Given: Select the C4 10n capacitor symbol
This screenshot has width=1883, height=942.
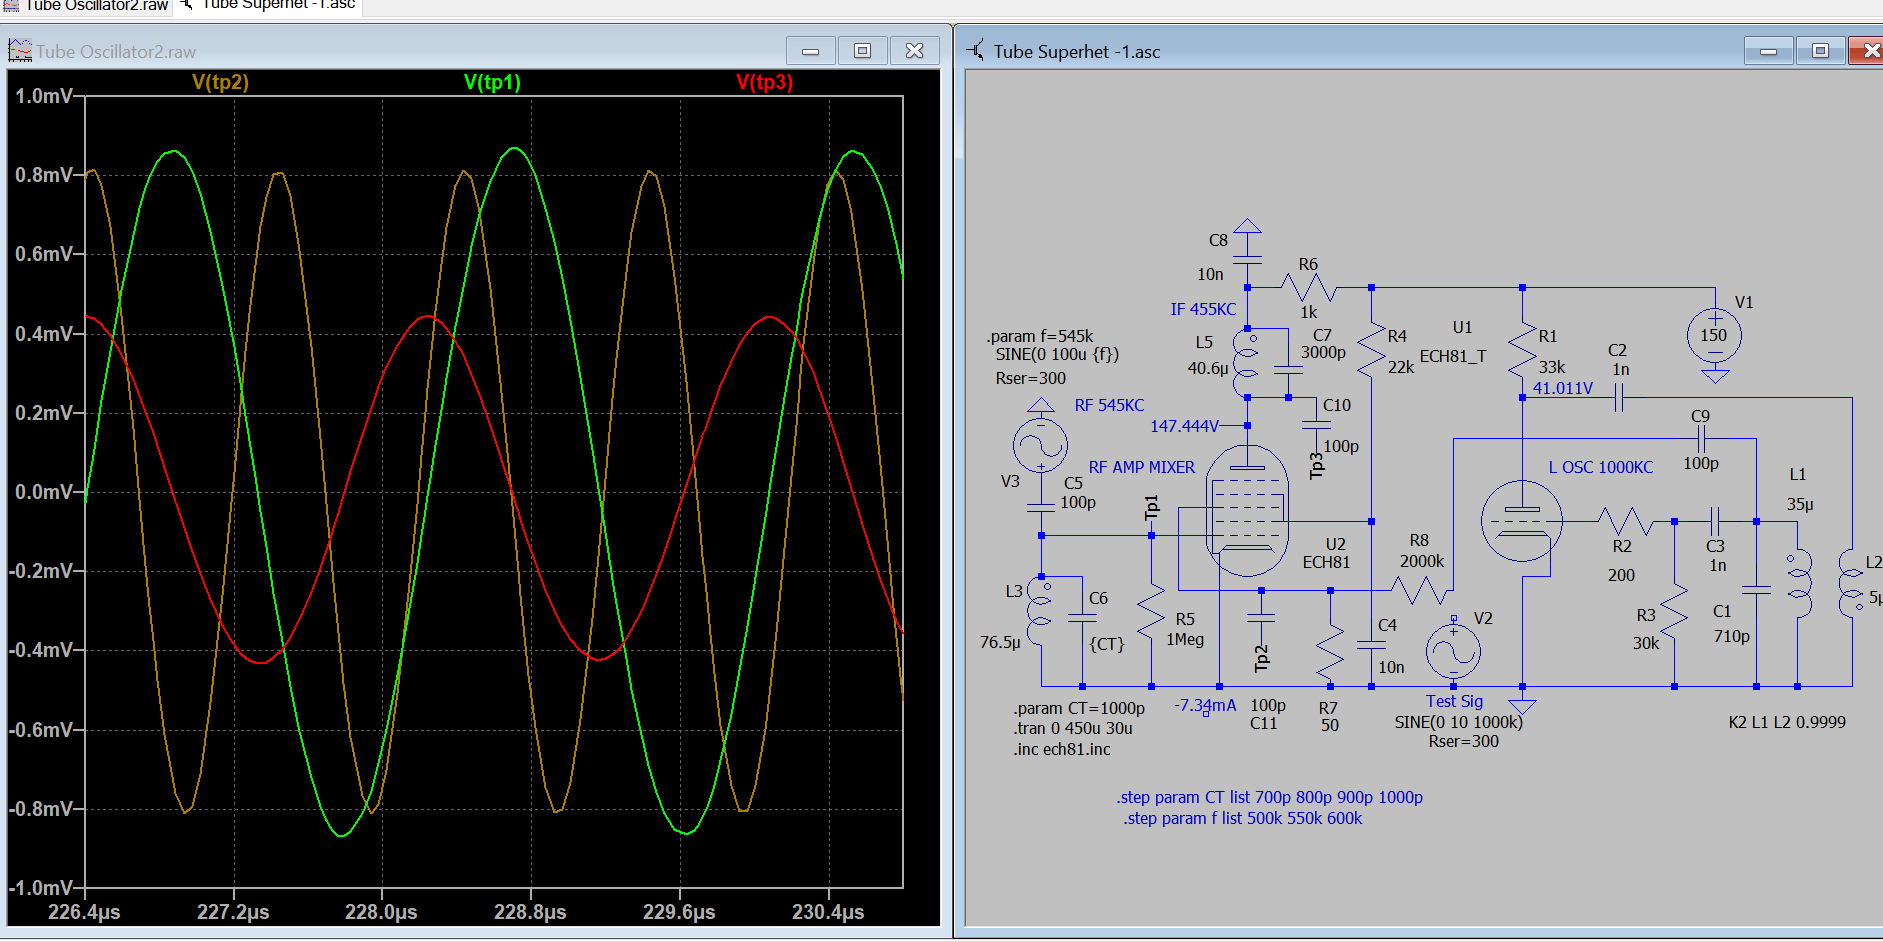Looking at the screenshot, I should [x=1371, y=645].
